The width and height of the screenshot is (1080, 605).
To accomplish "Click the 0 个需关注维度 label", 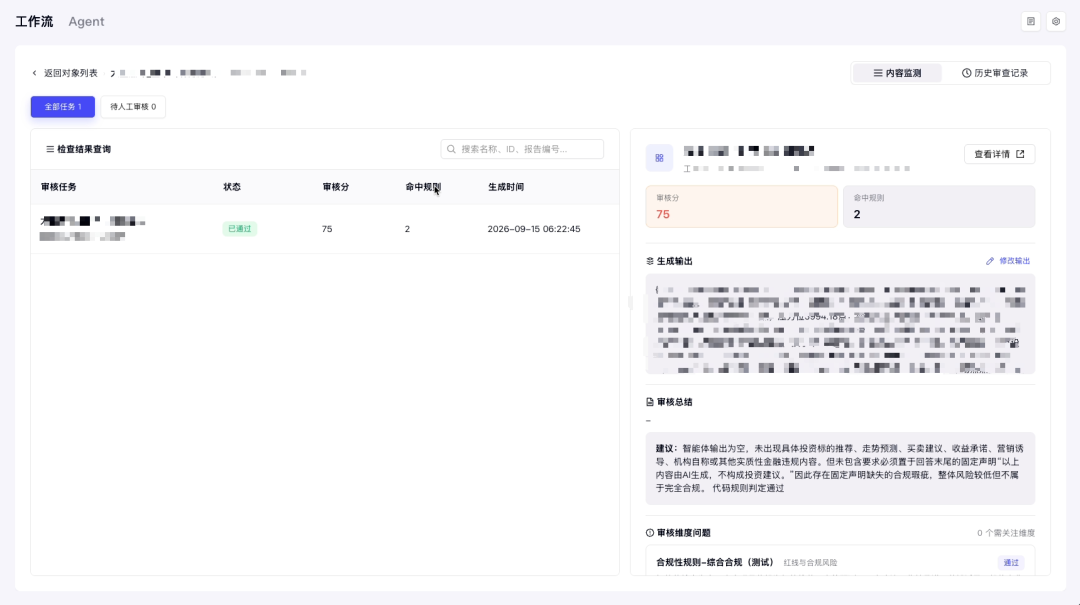I will click(x=1006, y=533).
